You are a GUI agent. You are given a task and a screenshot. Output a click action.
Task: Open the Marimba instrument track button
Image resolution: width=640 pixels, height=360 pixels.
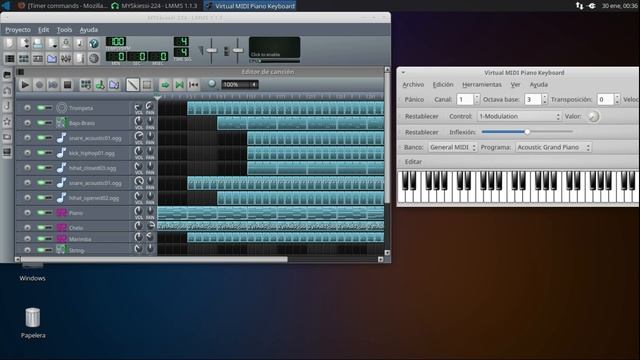point(92,239)
